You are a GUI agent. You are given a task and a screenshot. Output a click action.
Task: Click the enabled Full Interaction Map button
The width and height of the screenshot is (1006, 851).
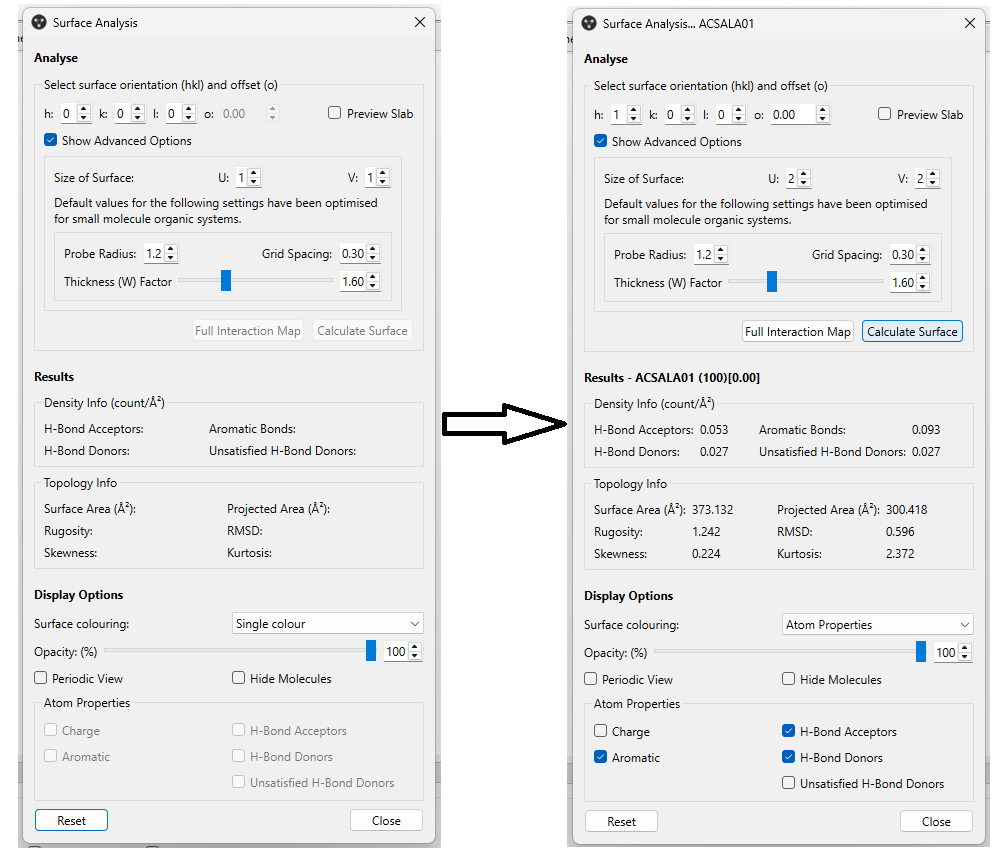click(797, 332)
